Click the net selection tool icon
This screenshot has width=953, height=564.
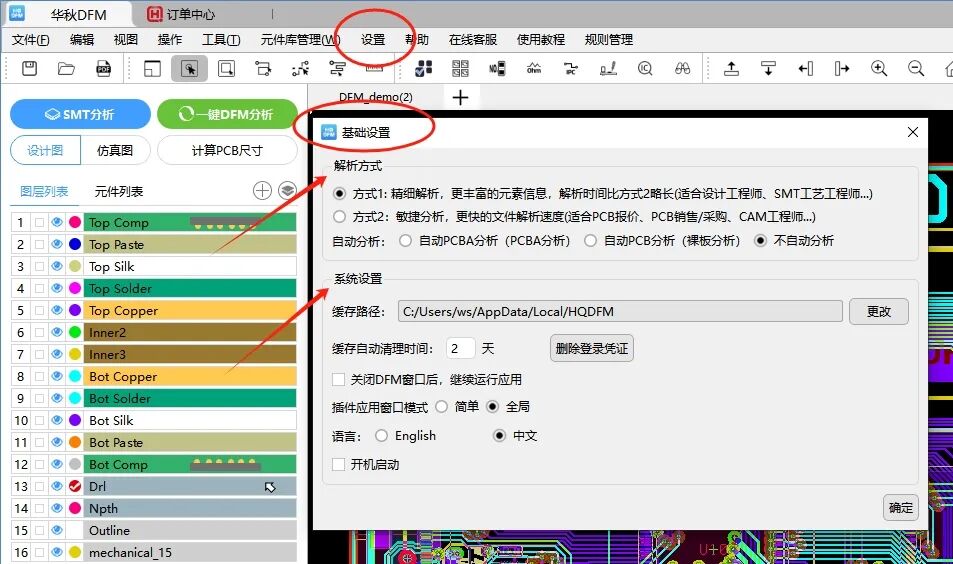tap(263, 69)
